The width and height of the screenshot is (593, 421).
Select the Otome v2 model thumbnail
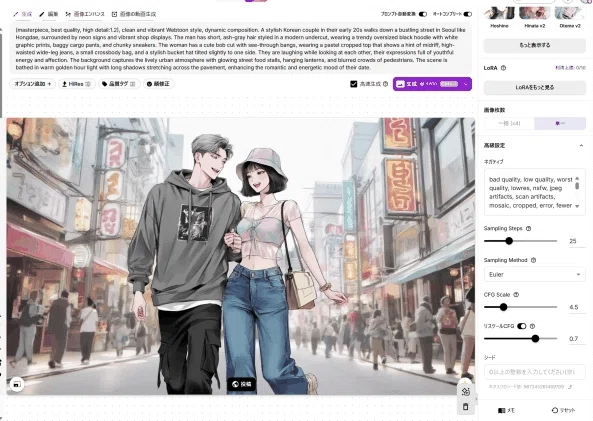570,14
